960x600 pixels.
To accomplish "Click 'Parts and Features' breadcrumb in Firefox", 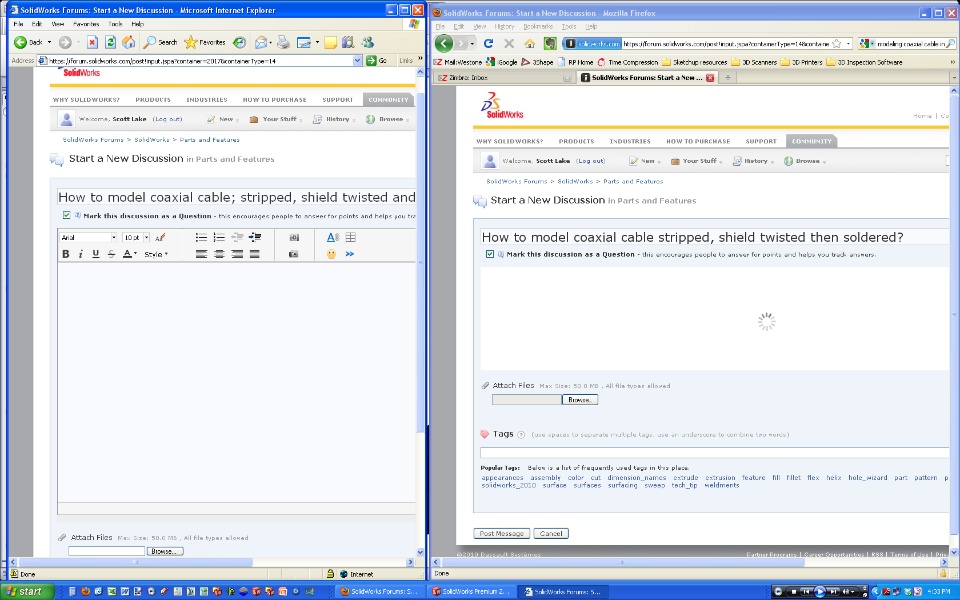I will [633, 181].
